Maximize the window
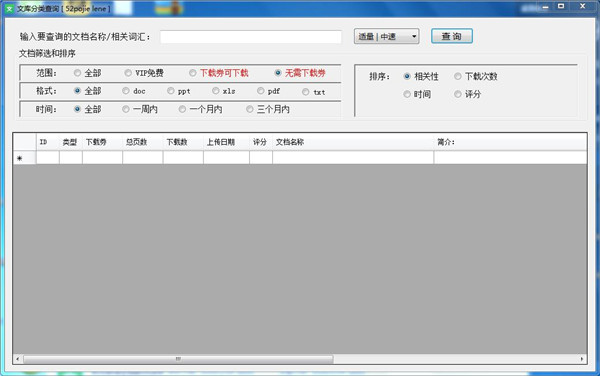This screenshot has width=600, height=376. tap(561, 7)
